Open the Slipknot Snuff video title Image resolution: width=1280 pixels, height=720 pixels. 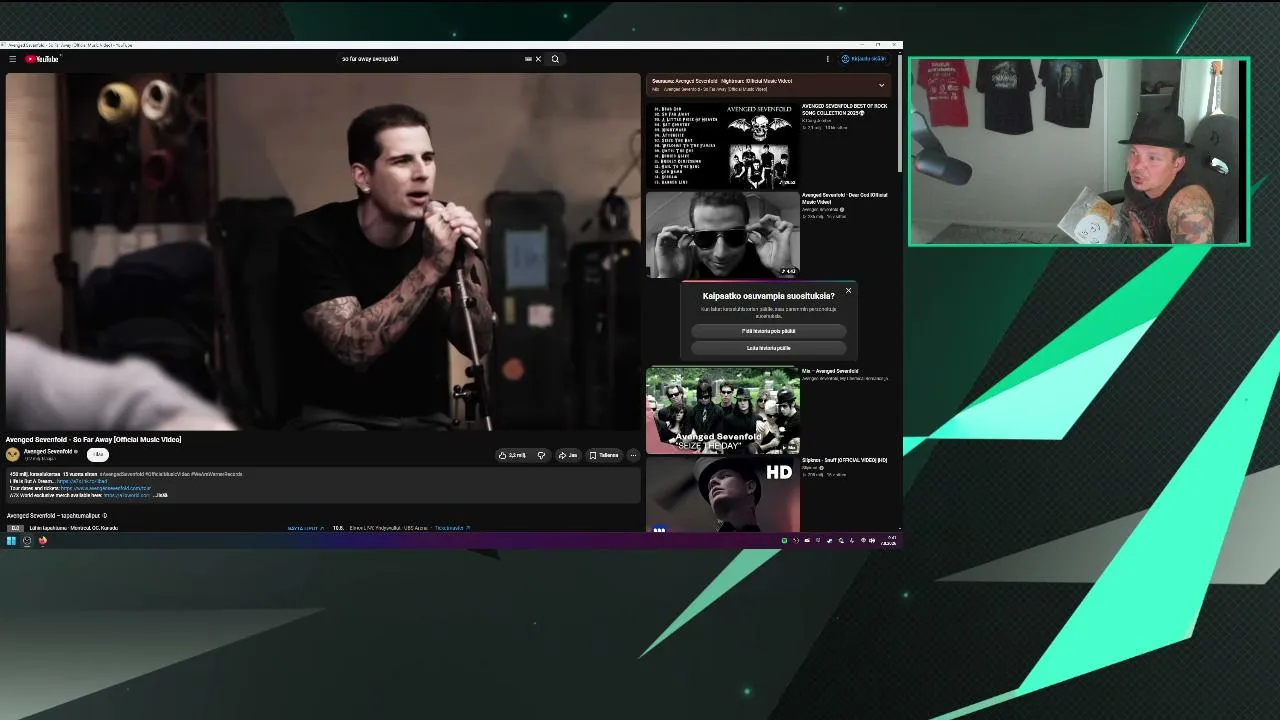pyautogui.click(x=845, y=460)
